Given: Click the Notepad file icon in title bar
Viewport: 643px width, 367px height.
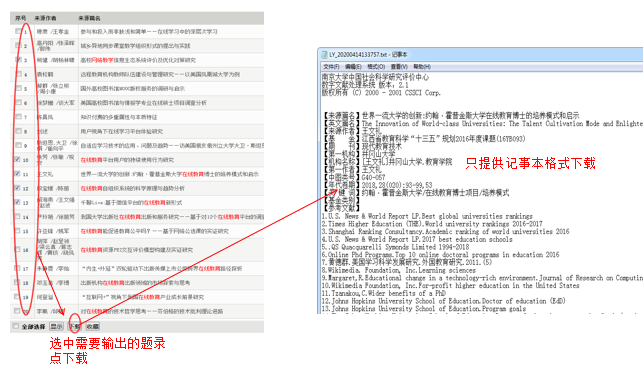Looking at the screenshot, I should point(324,54).
